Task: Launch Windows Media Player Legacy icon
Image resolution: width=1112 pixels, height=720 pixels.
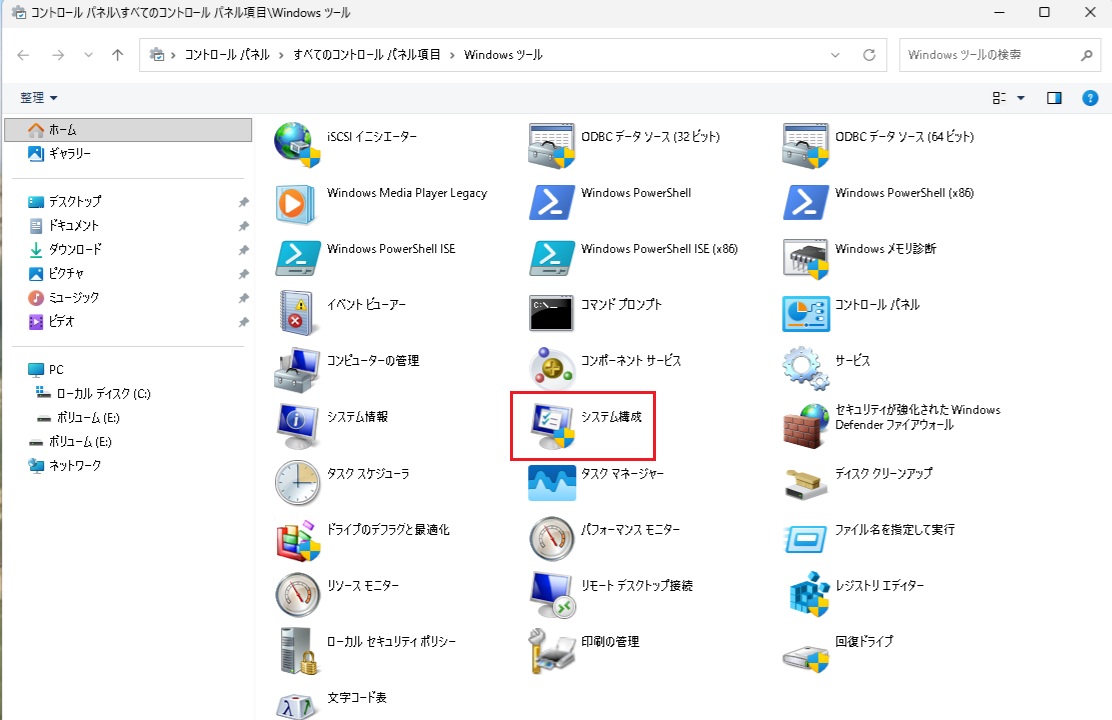Action: pyautogui.click(x=295, y=204)
